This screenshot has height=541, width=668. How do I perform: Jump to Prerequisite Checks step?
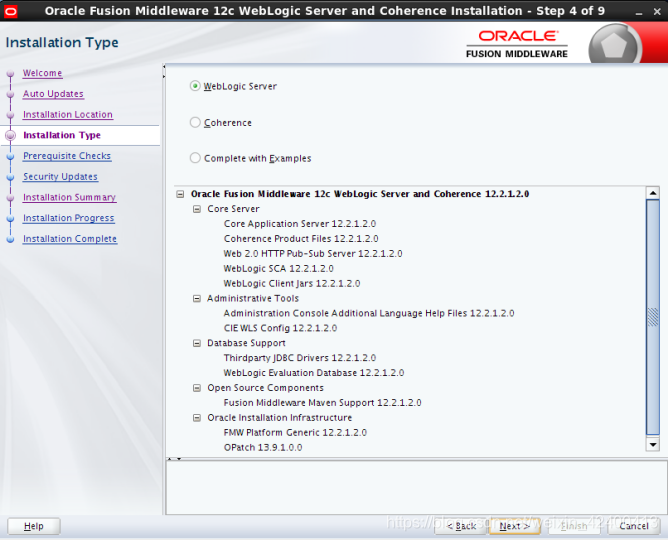[x=67, y=156]
